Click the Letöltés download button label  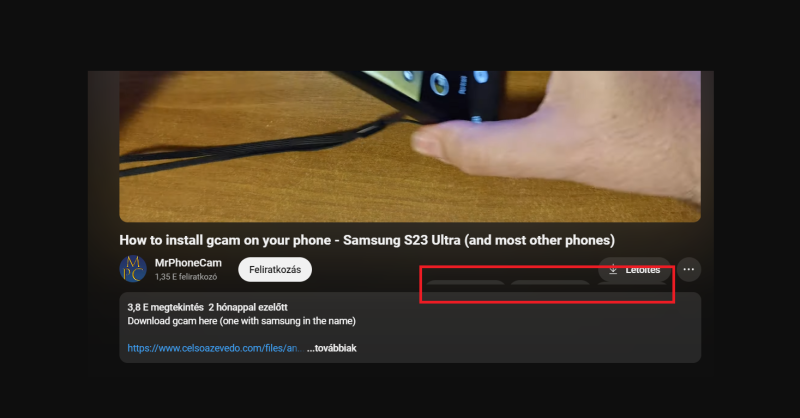(642, 270)
